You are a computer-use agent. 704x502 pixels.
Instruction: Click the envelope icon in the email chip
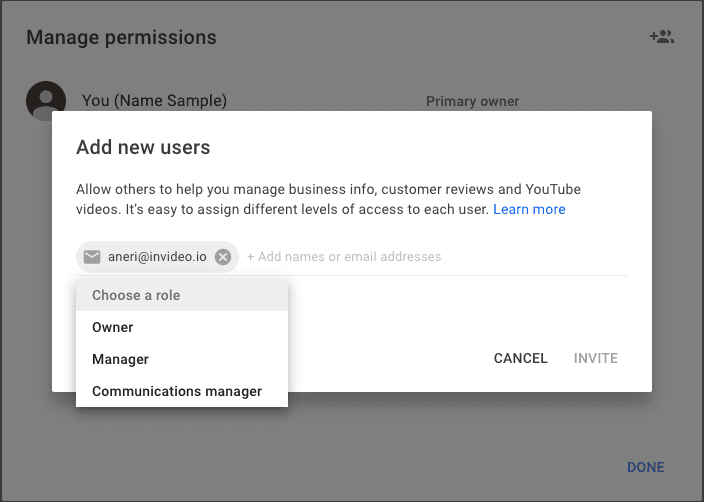coord(92,257)
